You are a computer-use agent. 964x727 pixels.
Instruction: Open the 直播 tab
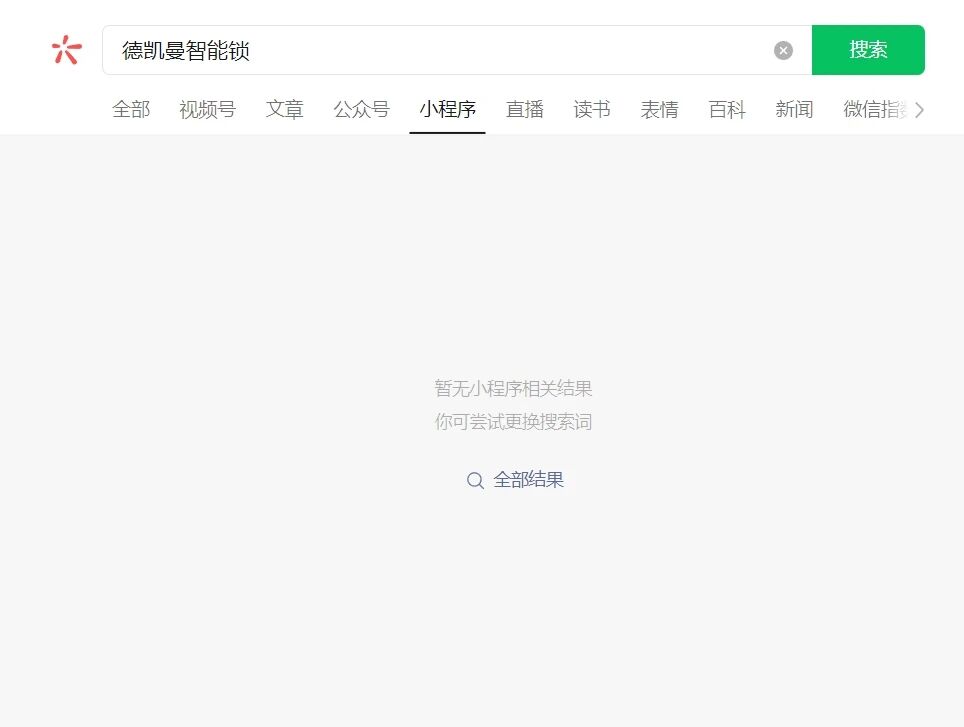coord(524,109)
